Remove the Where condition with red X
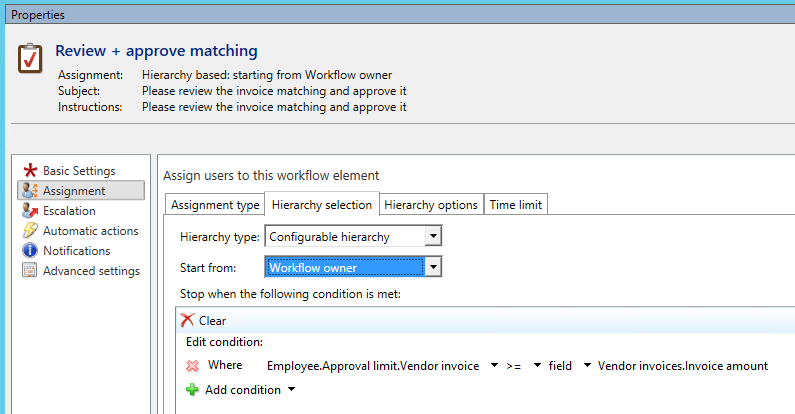 (x=192, y=366)
